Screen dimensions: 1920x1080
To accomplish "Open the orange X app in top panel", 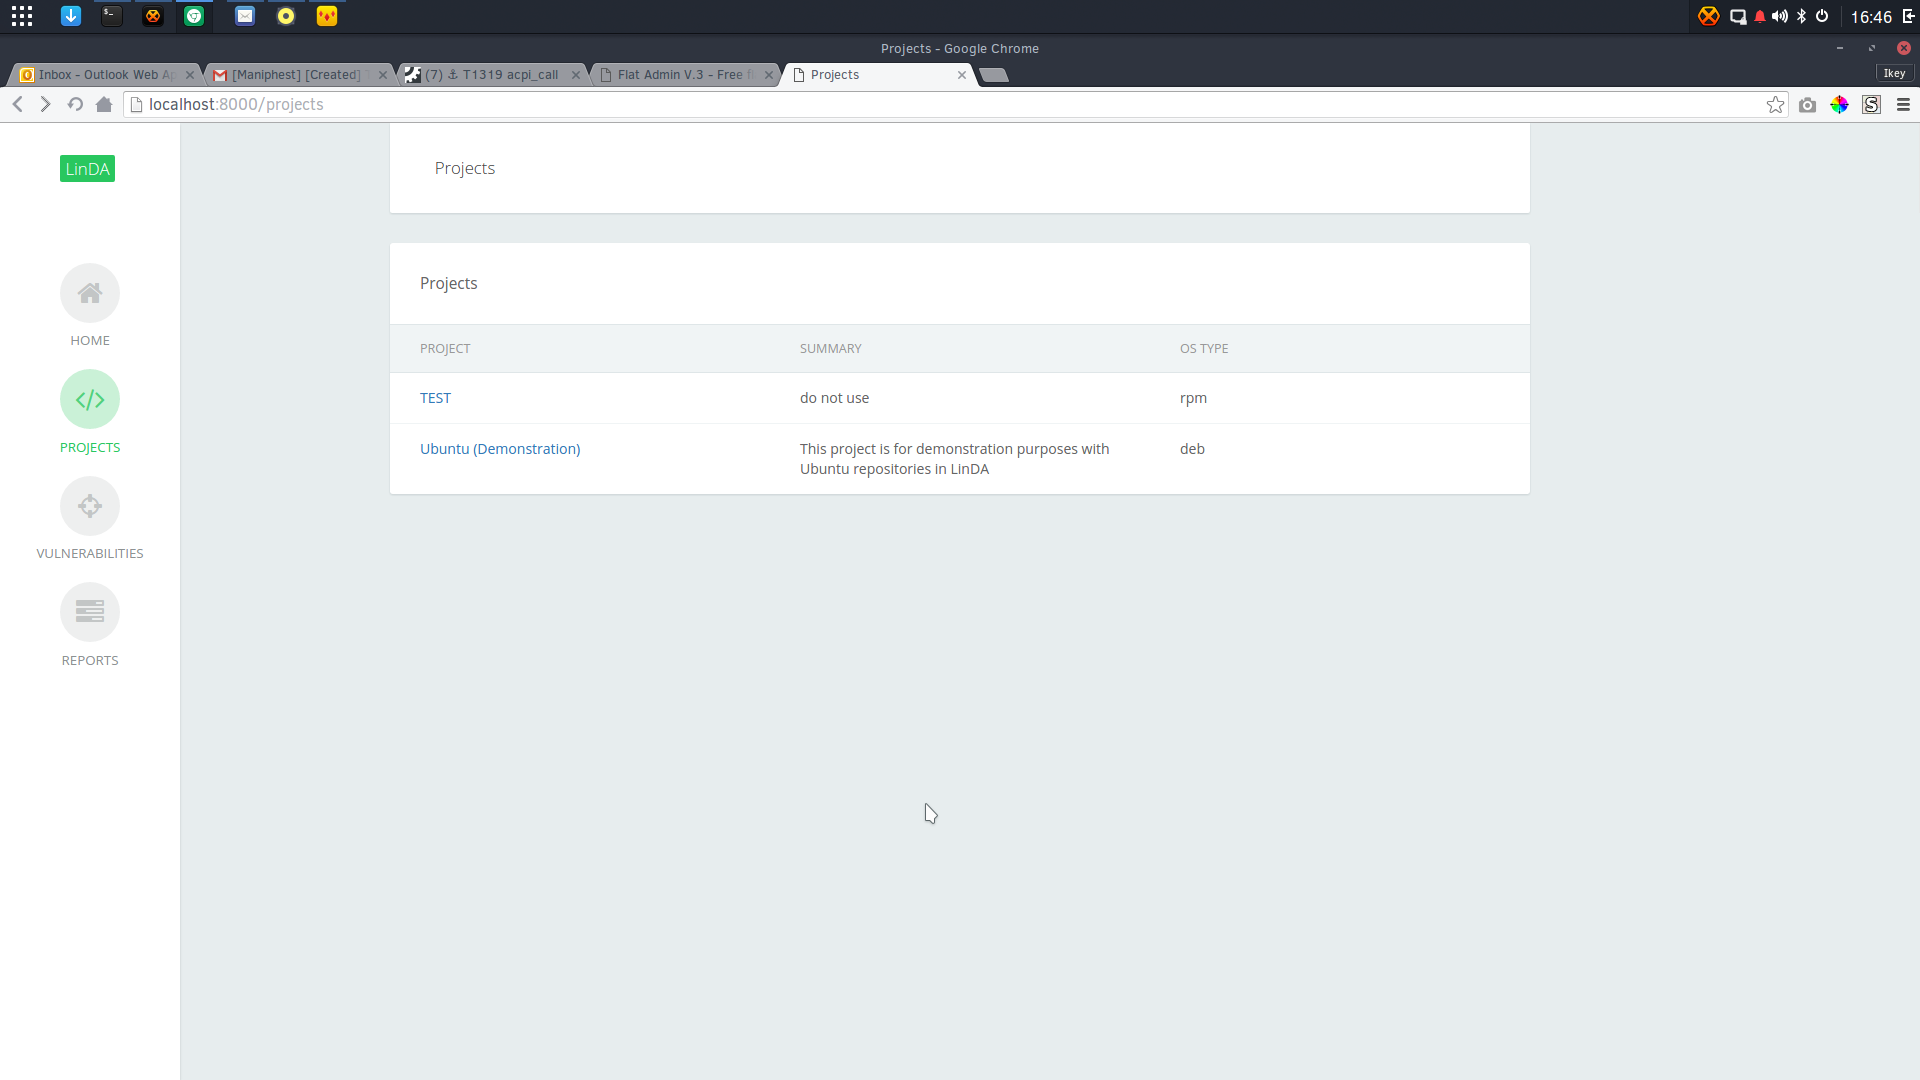I will coord(153,16).
